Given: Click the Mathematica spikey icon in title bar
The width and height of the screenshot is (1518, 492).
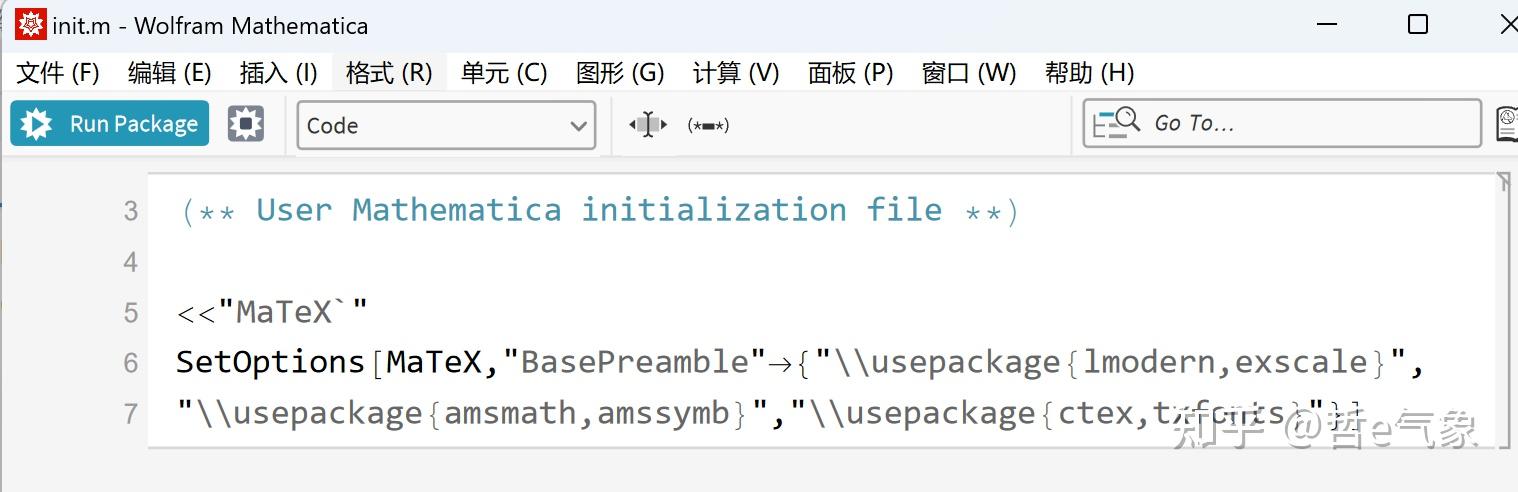Looking at the screenshot, I should (x=31, y=25).
